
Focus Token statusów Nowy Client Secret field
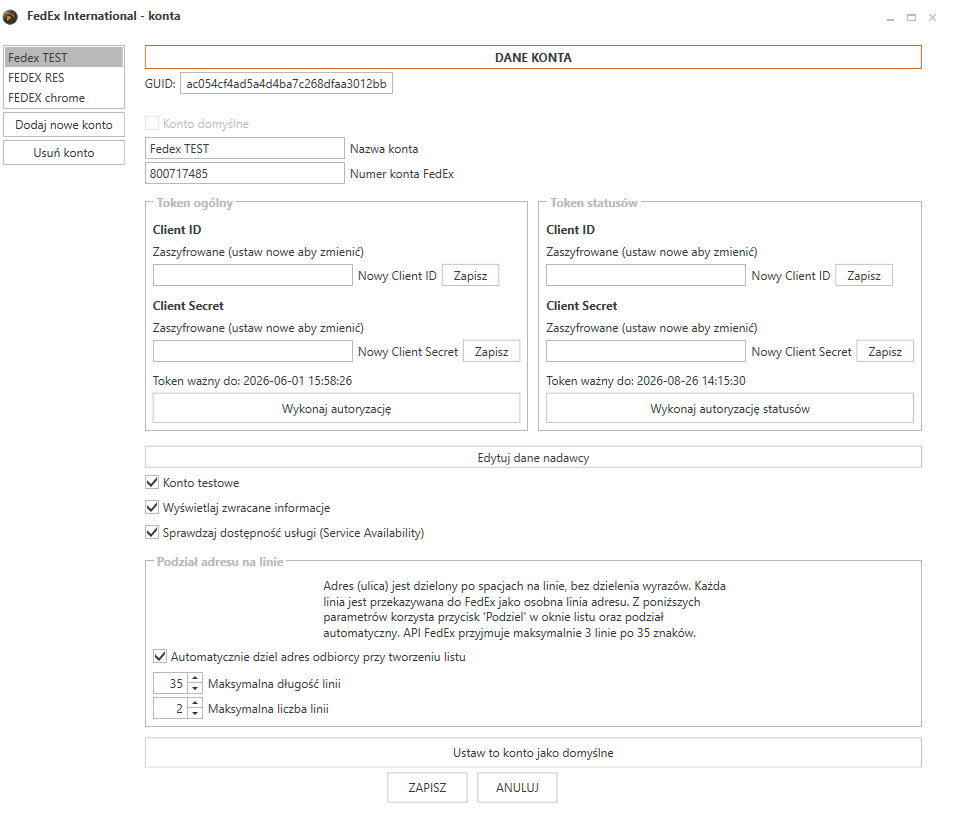point(646,352)
